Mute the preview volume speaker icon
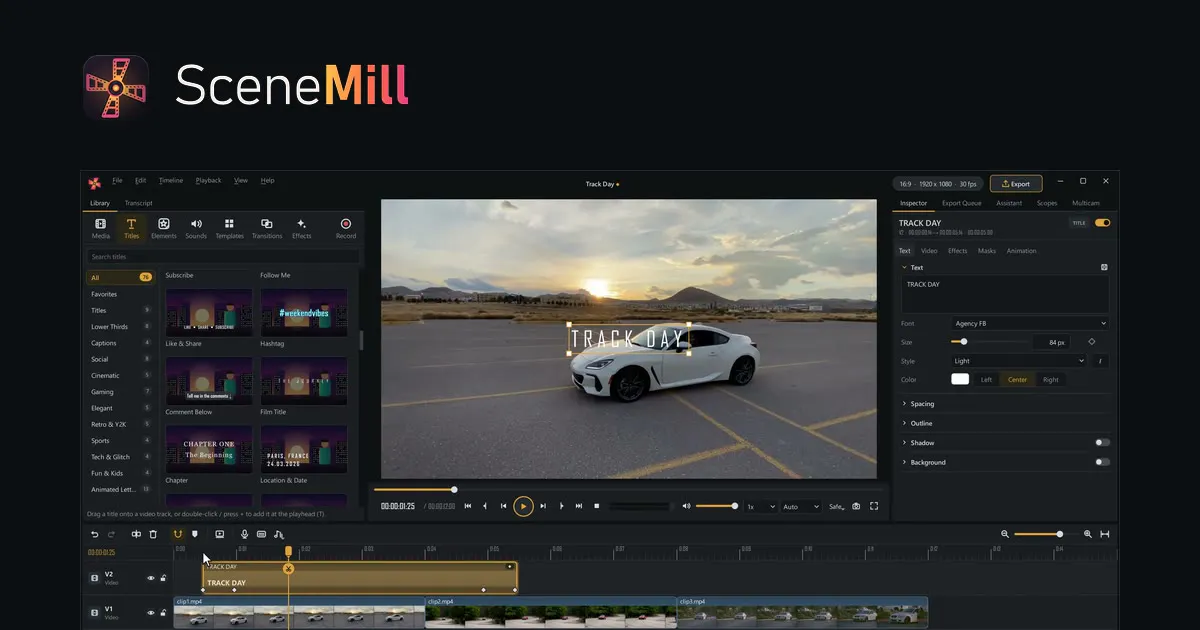This screenshot has height=630, width=1200. tap(686, 506)
